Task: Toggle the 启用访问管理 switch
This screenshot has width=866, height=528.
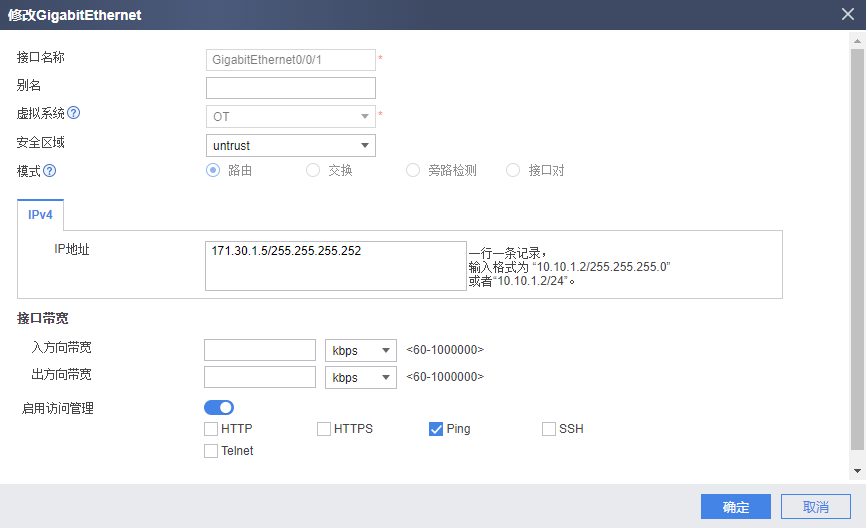Action: tap(219, 407)
